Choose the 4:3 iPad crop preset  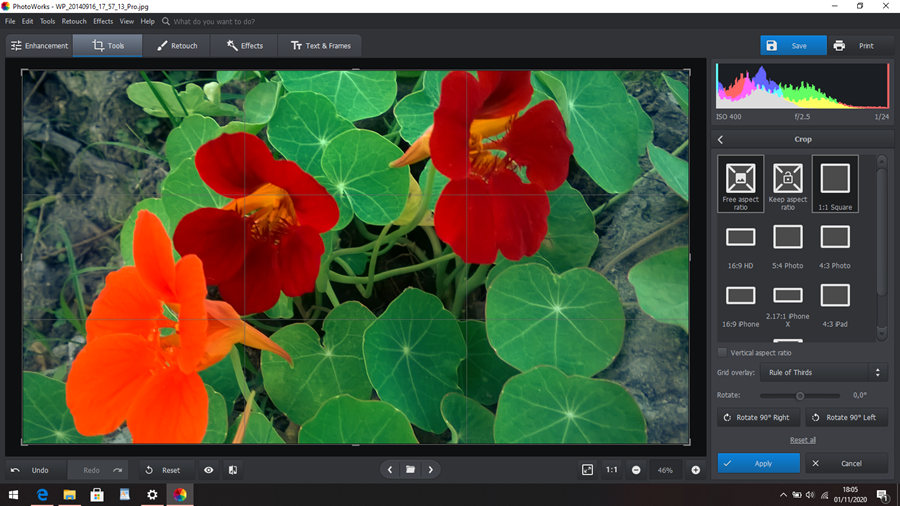(x=835, y=306)
